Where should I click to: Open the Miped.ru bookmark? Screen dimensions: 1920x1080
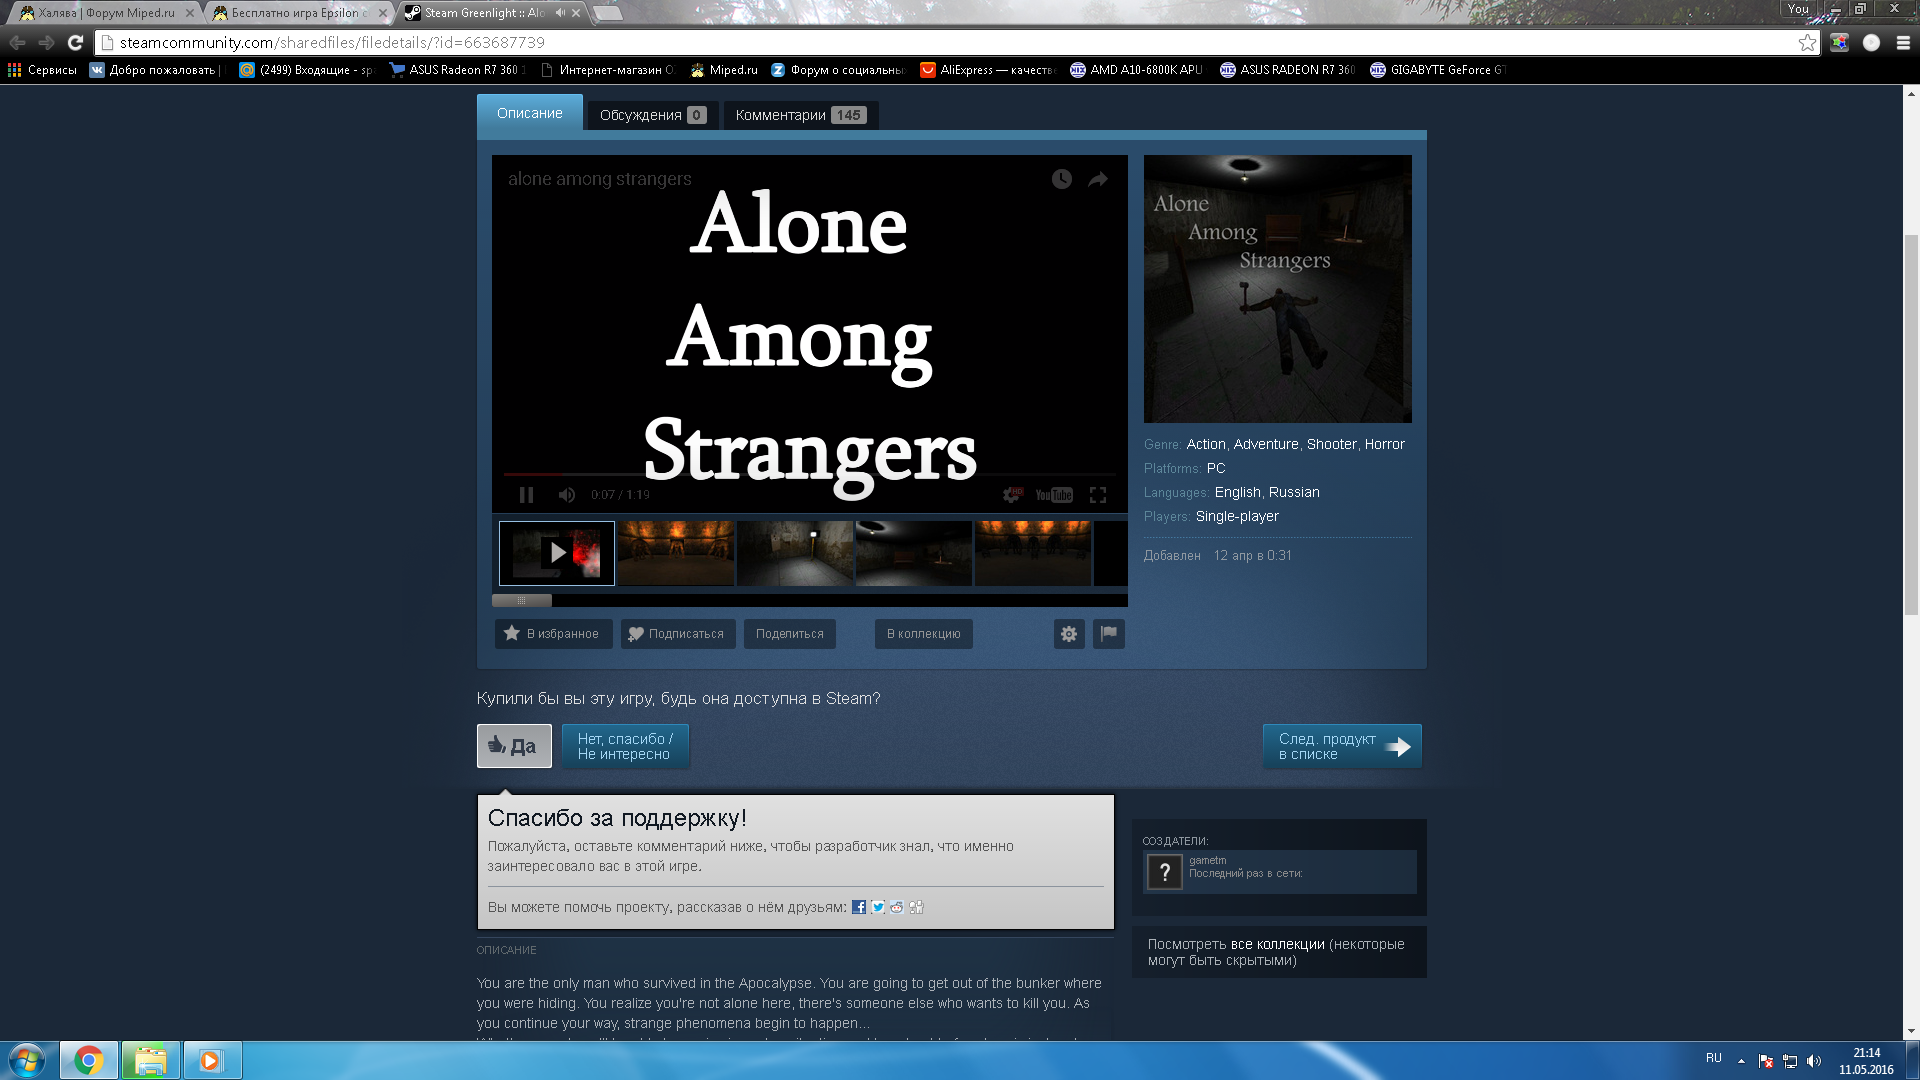tap(724, 70)
